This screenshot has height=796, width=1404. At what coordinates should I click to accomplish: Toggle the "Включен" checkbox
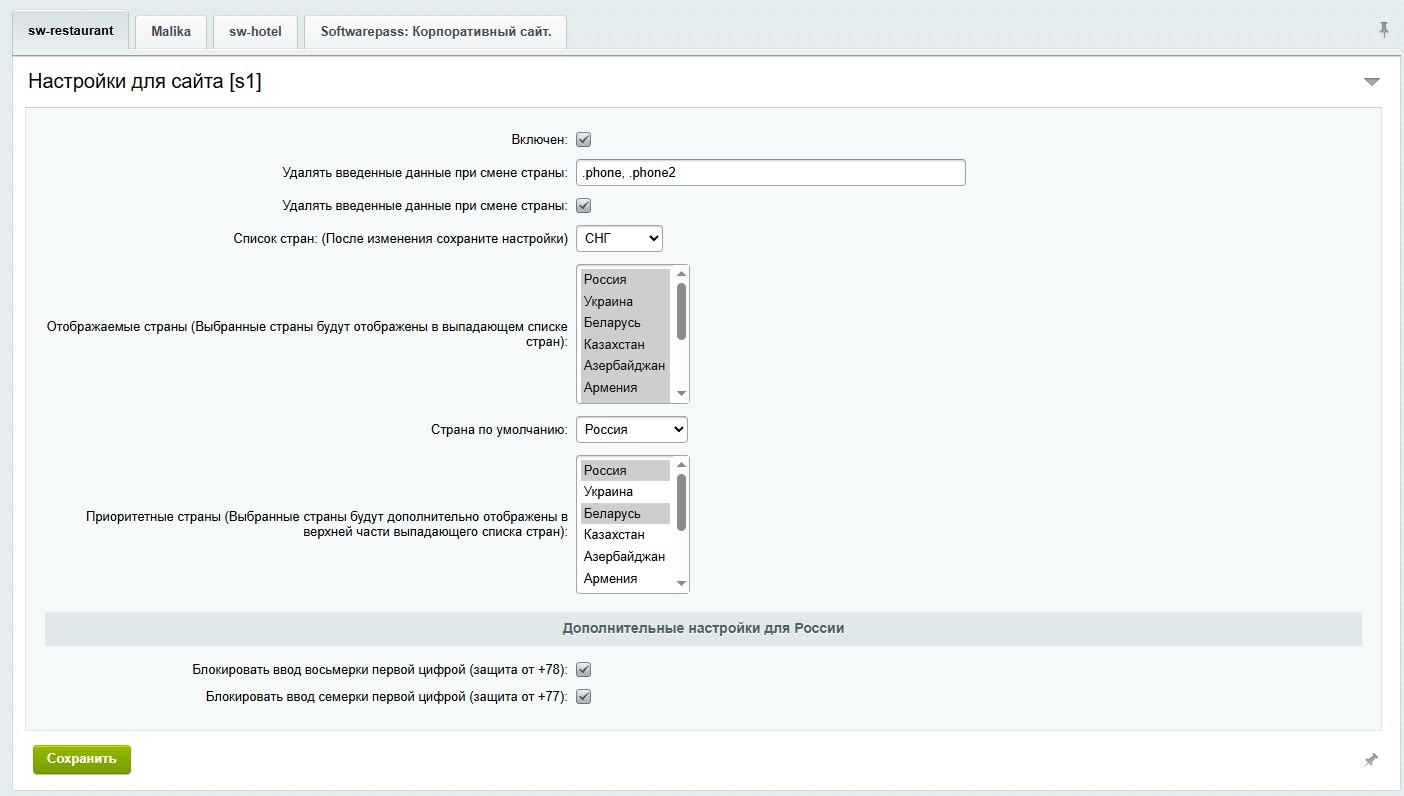[584, 140]
